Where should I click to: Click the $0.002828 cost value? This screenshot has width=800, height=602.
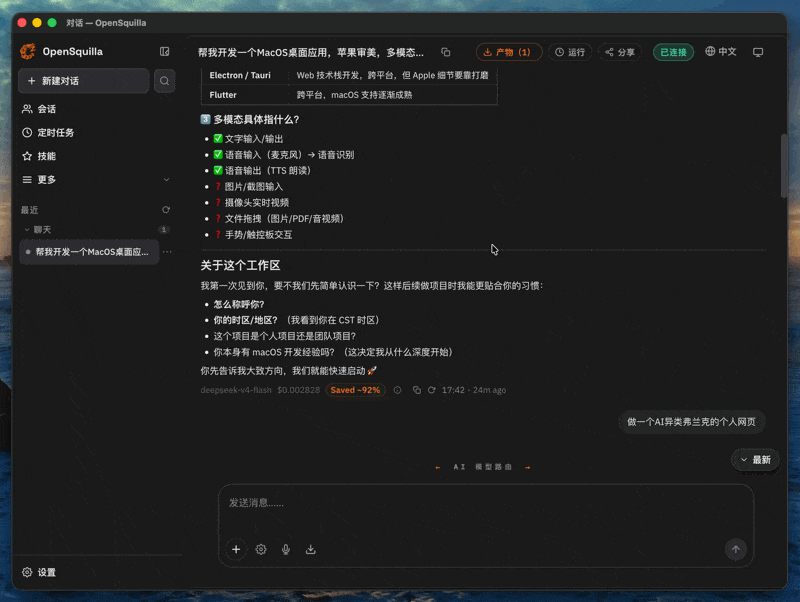(298, 390)
